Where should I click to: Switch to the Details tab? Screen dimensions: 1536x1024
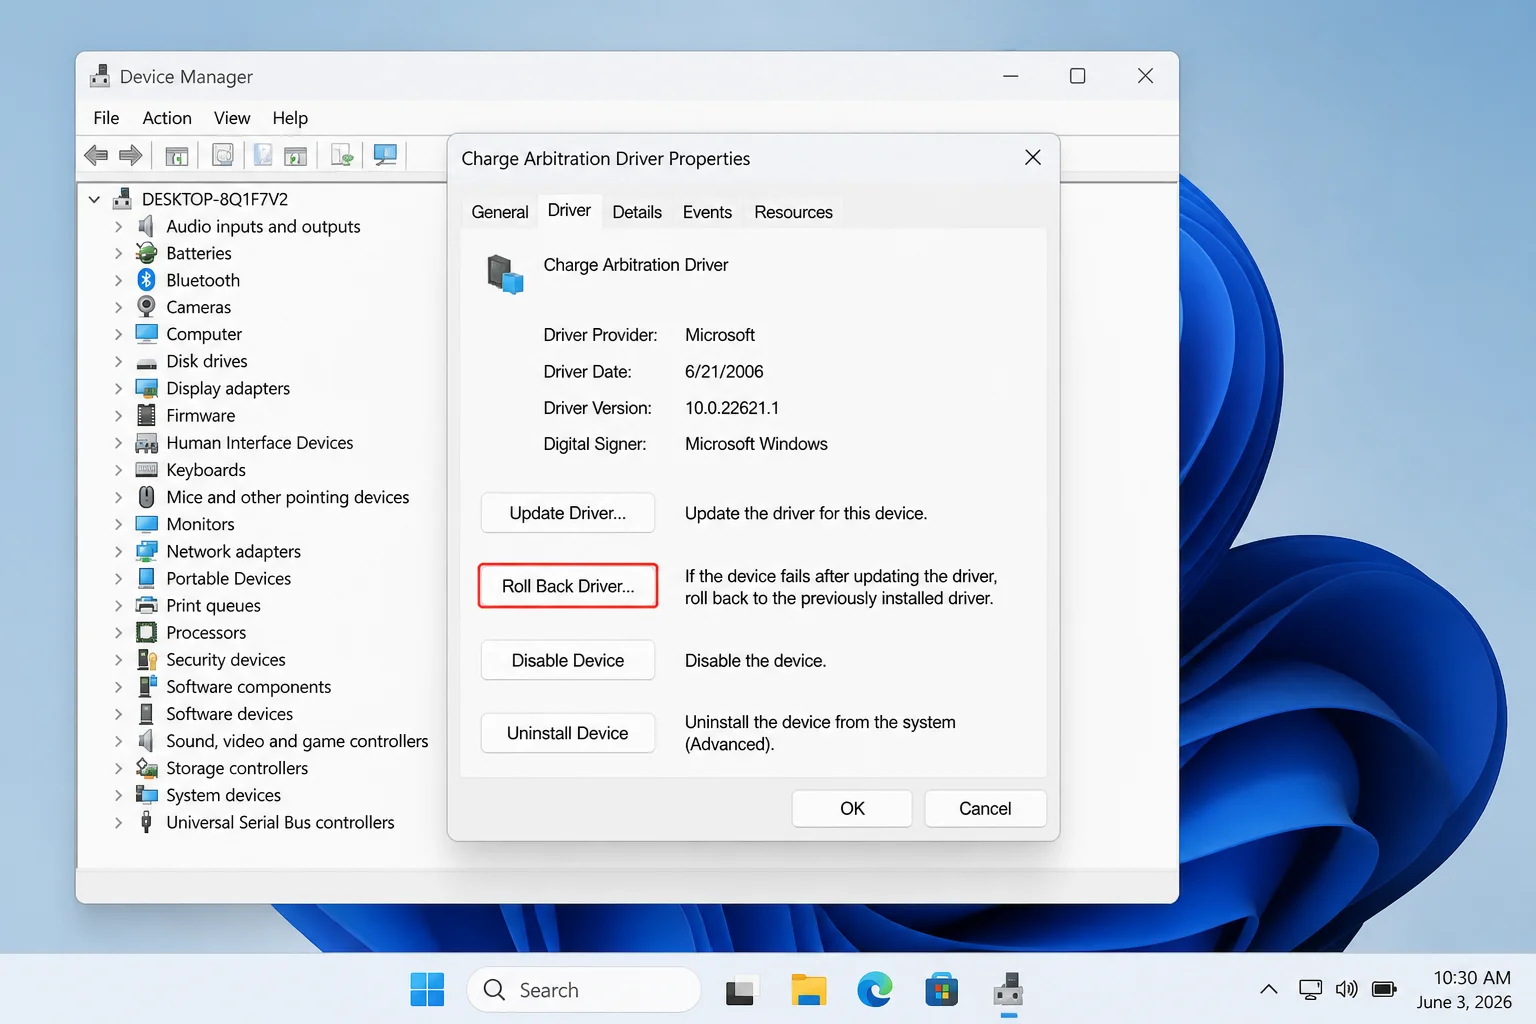[x=637, y=212]
